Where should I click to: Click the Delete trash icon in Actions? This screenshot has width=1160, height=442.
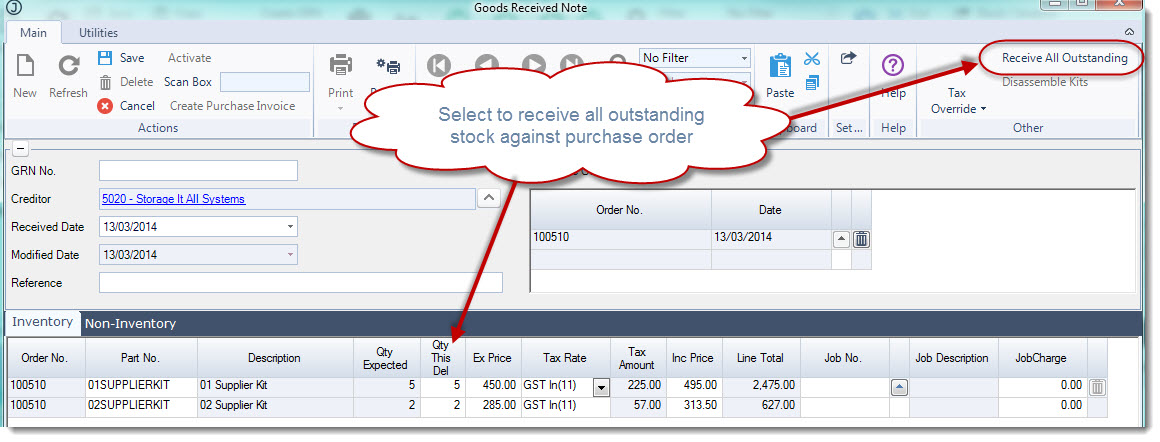[x=105, y=82]
